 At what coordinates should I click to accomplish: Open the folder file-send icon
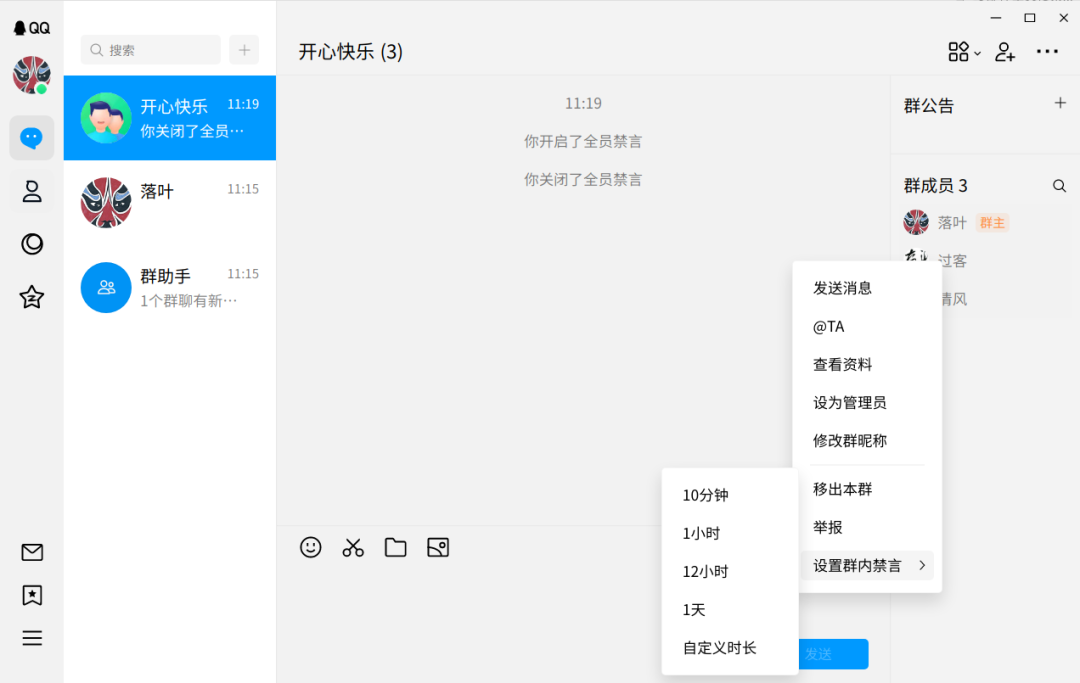pos(396,547)
